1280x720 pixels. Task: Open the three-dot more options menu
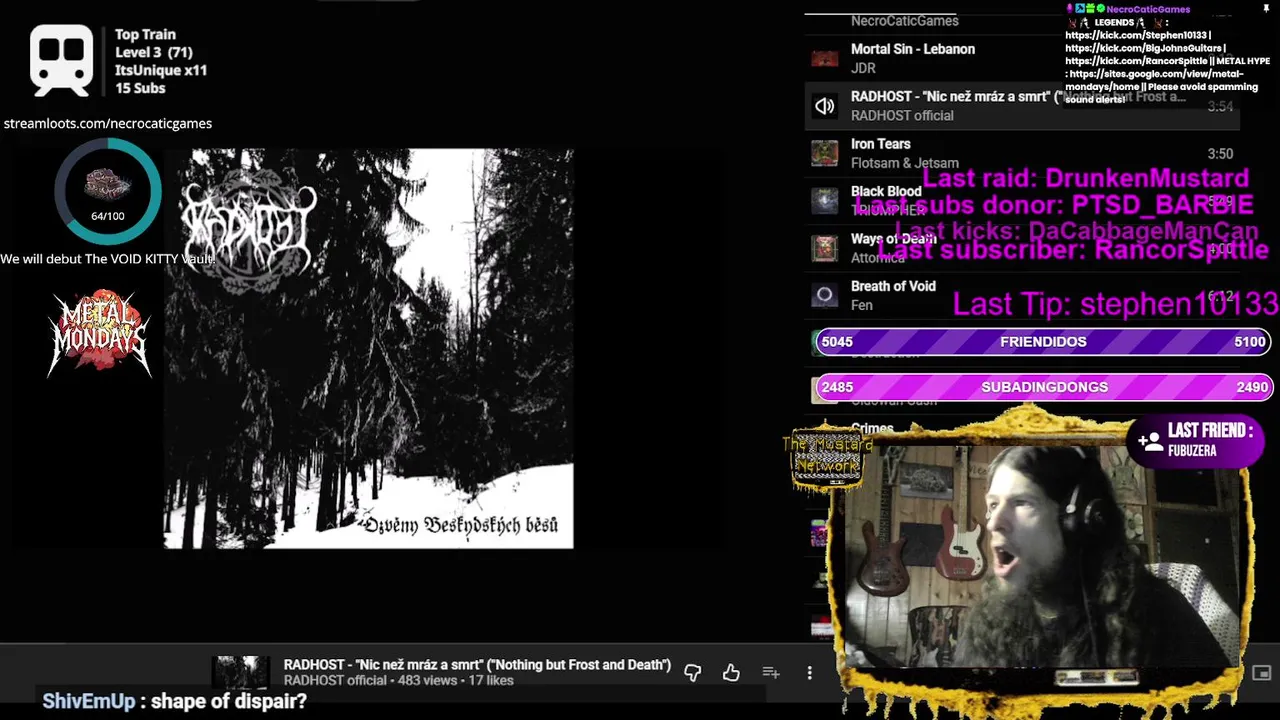pos(809,673)
